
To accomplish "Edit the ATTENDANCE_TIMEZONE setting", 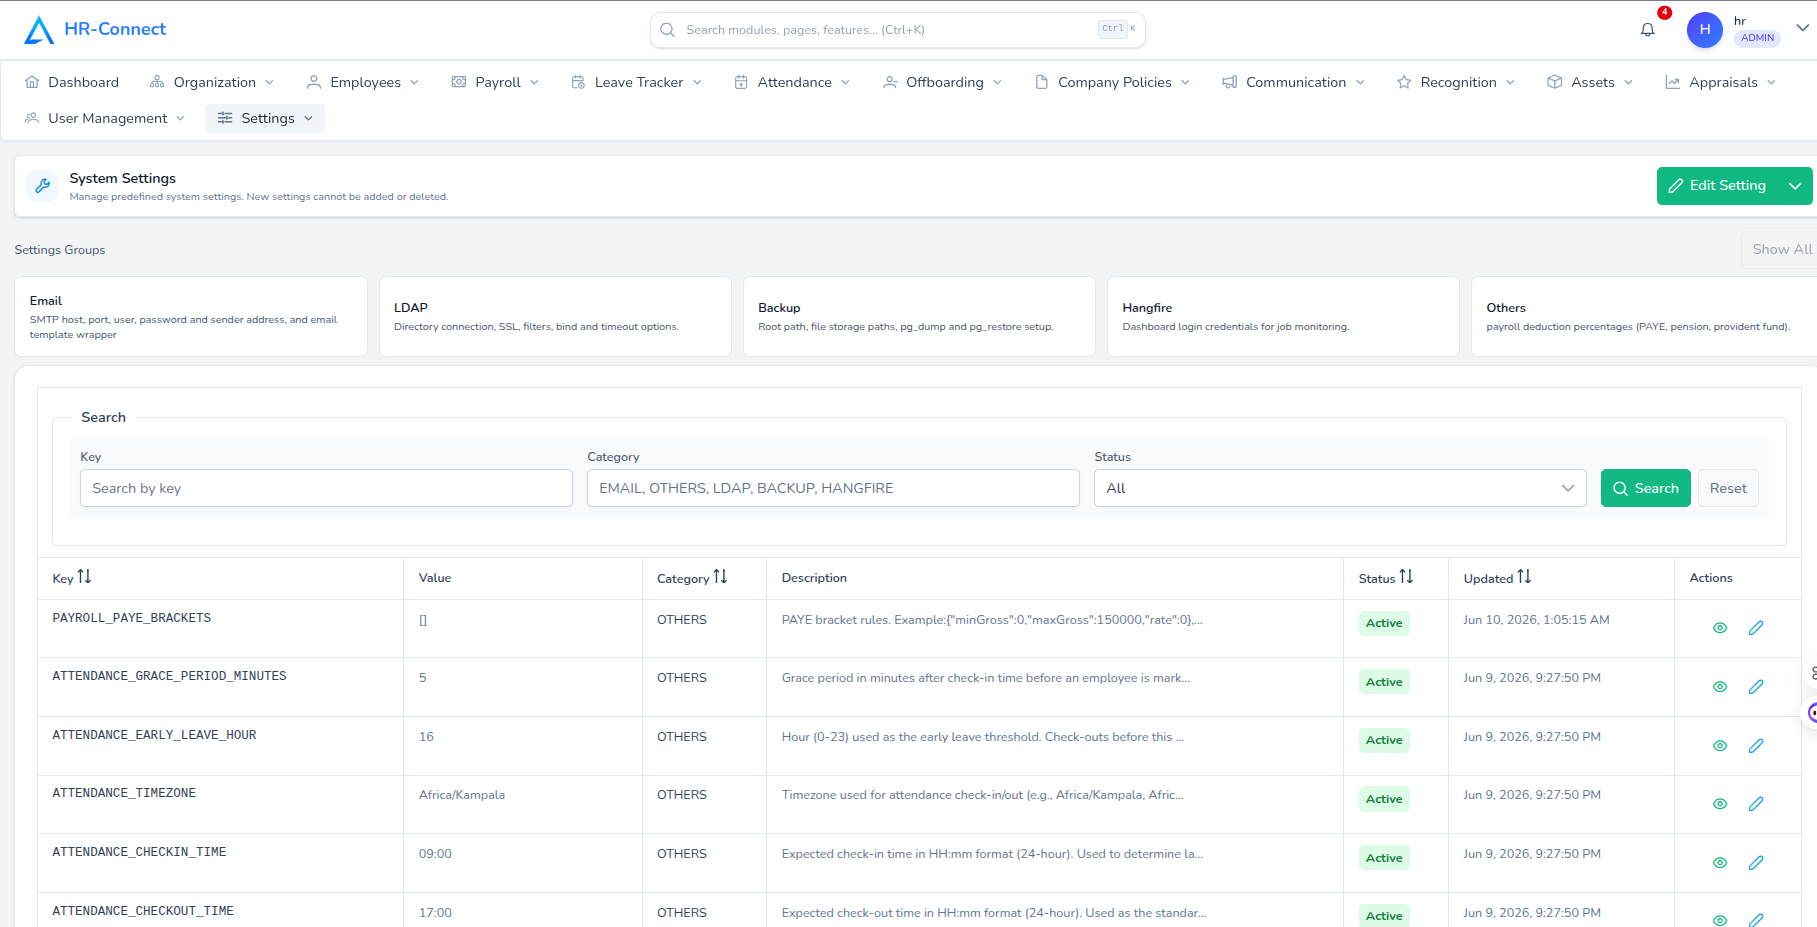I will click(x=1756, y=804).
